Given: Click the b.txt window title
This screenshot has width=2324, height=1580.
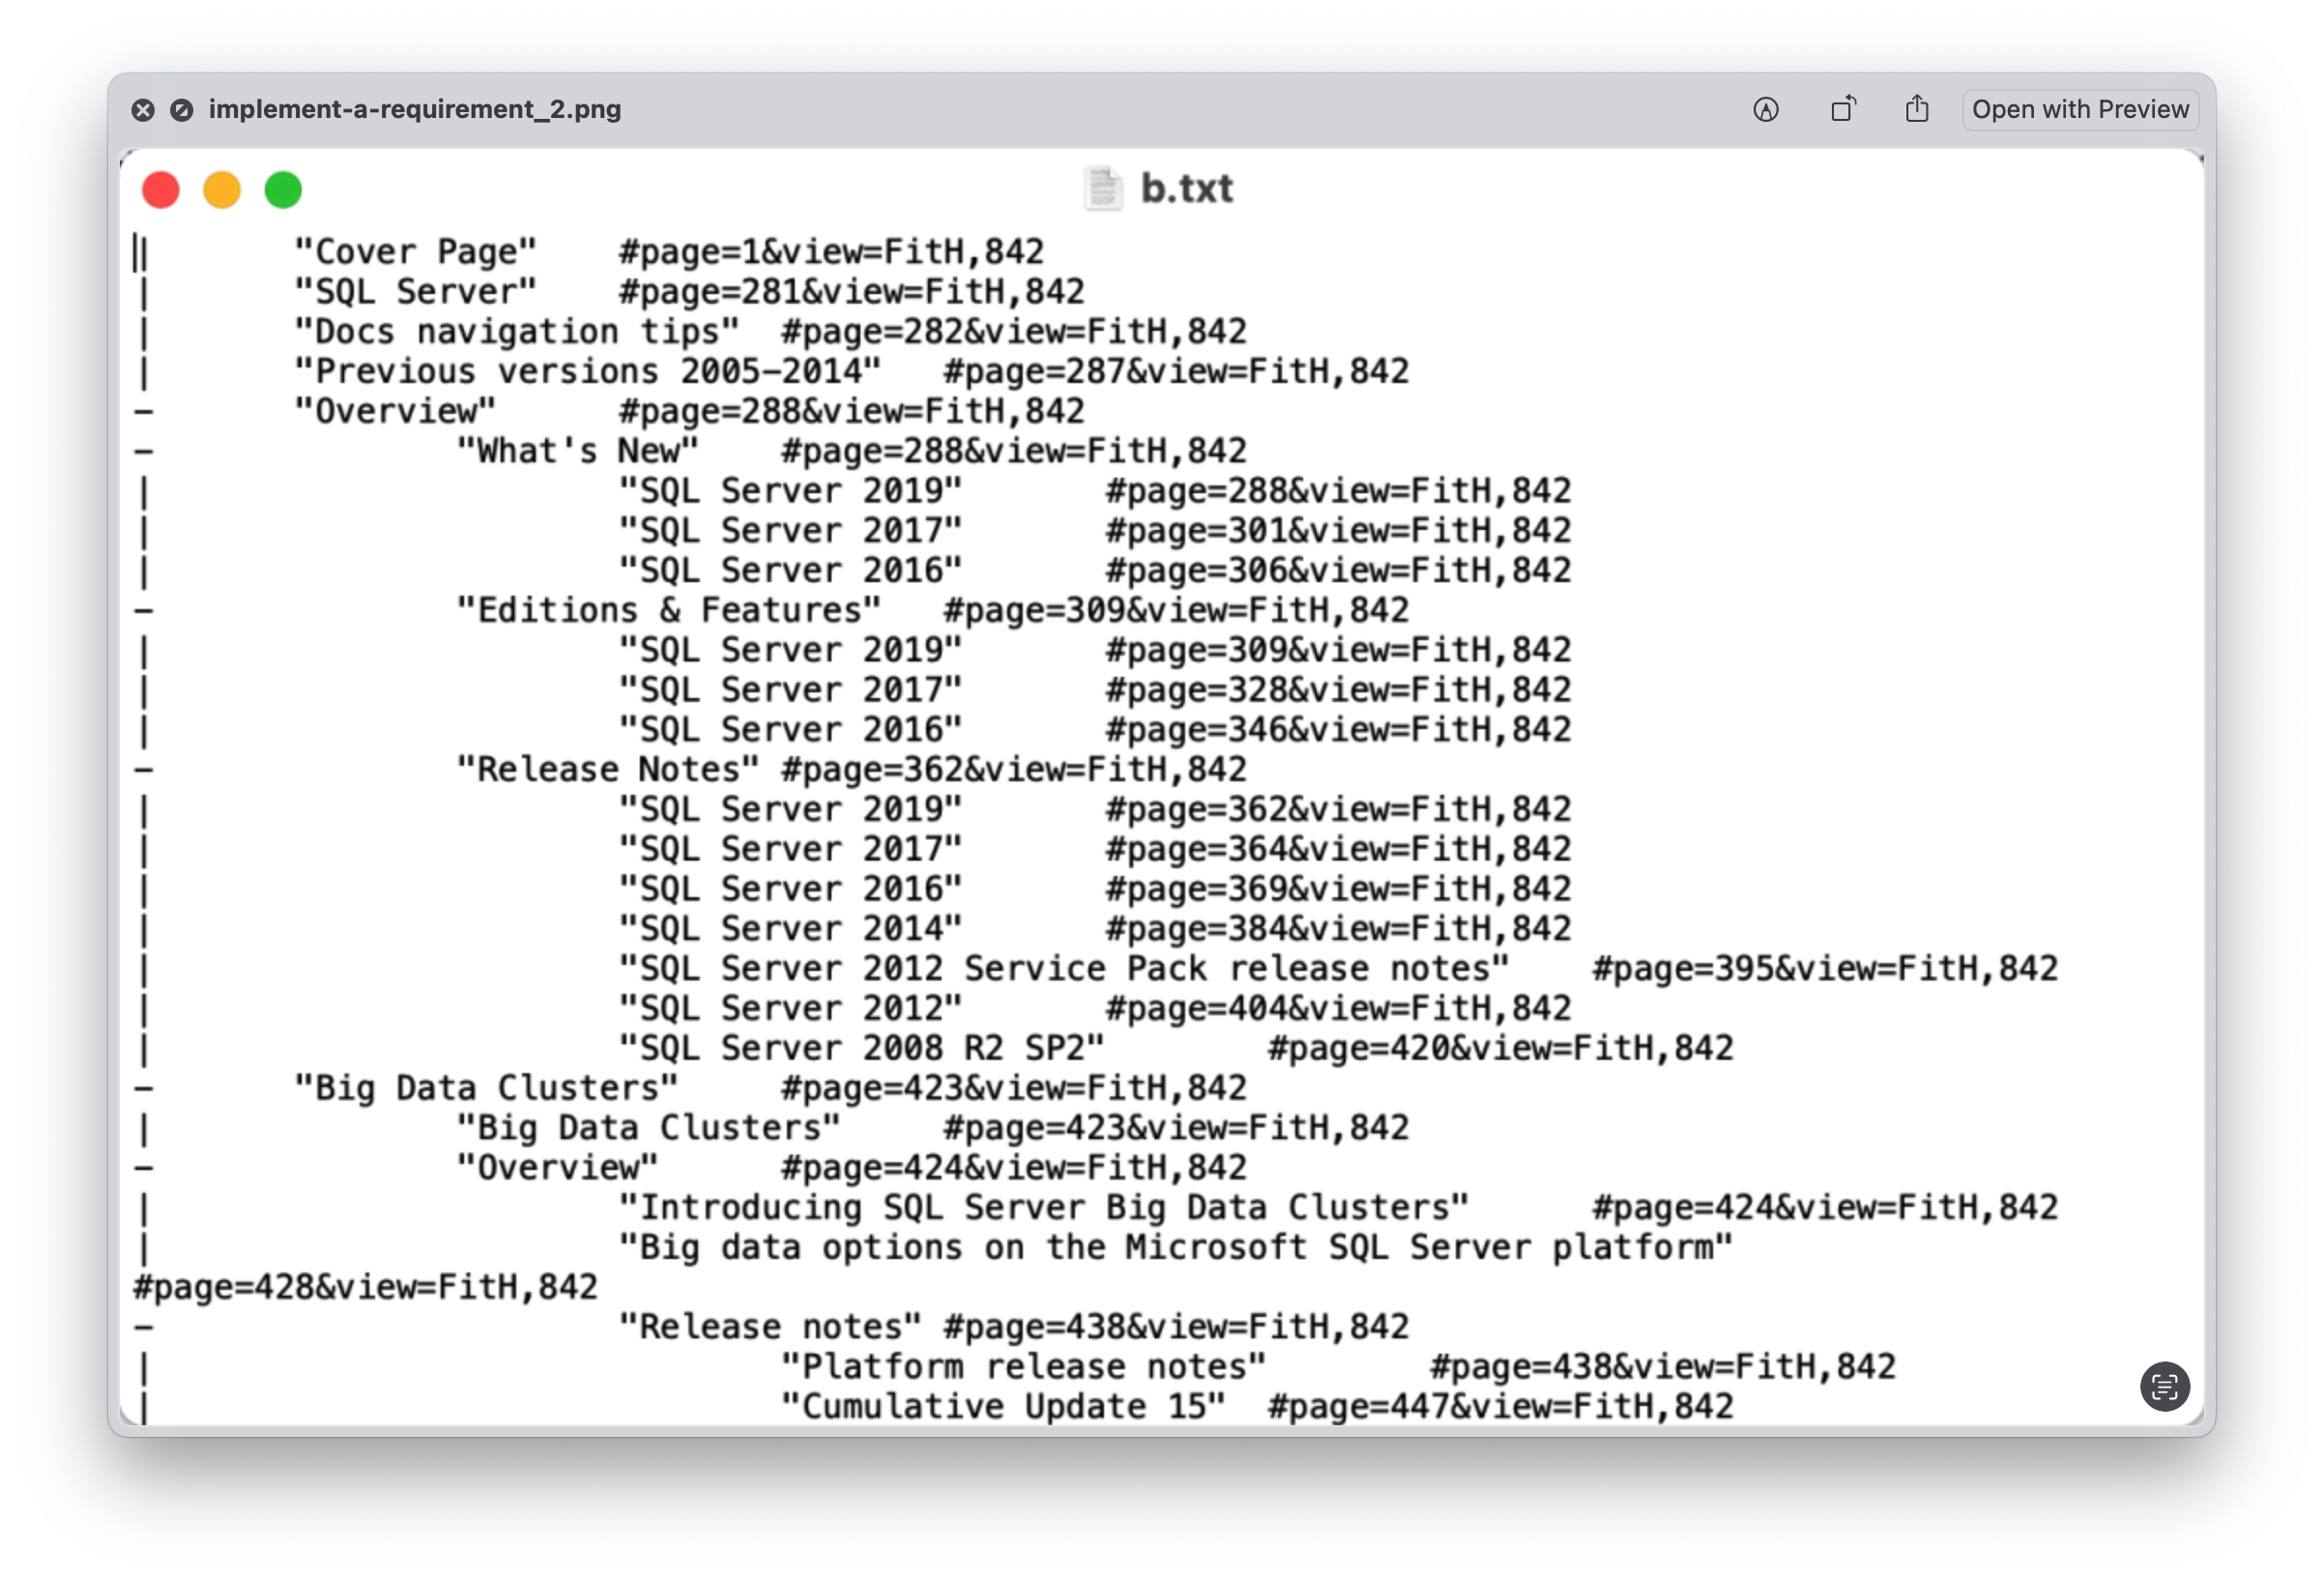Looking at the screenshot, I should pos(1187,188).
